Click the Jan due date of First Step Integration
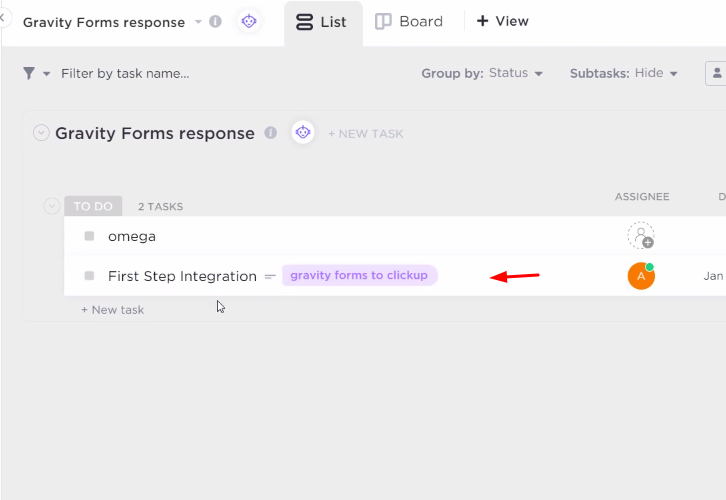This screenshot has height=500, width=726. tap(713, 276)
